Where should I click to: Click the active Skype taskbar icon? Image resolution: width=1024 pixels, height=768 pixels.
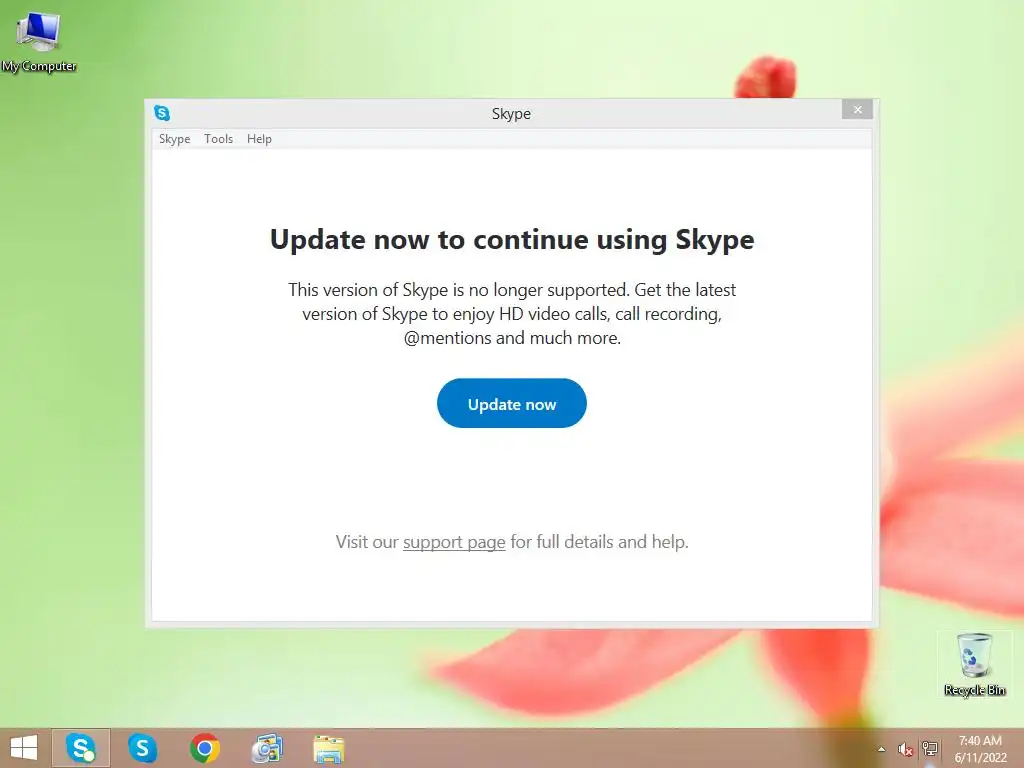[81, 748]
